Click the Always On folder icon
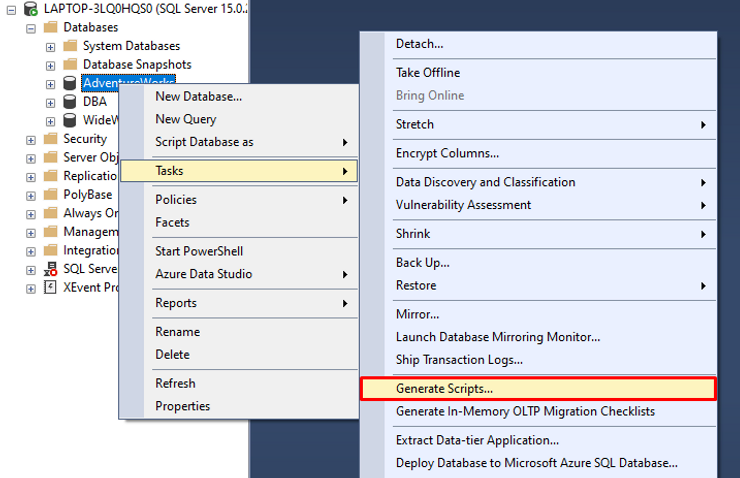Image resolution: width=740 pixels, height=478 pixels. 50,213
